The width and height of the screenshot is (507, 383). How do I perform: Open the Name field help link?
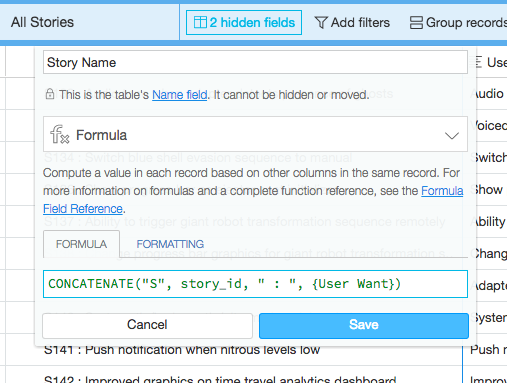(x=179, y=95)
